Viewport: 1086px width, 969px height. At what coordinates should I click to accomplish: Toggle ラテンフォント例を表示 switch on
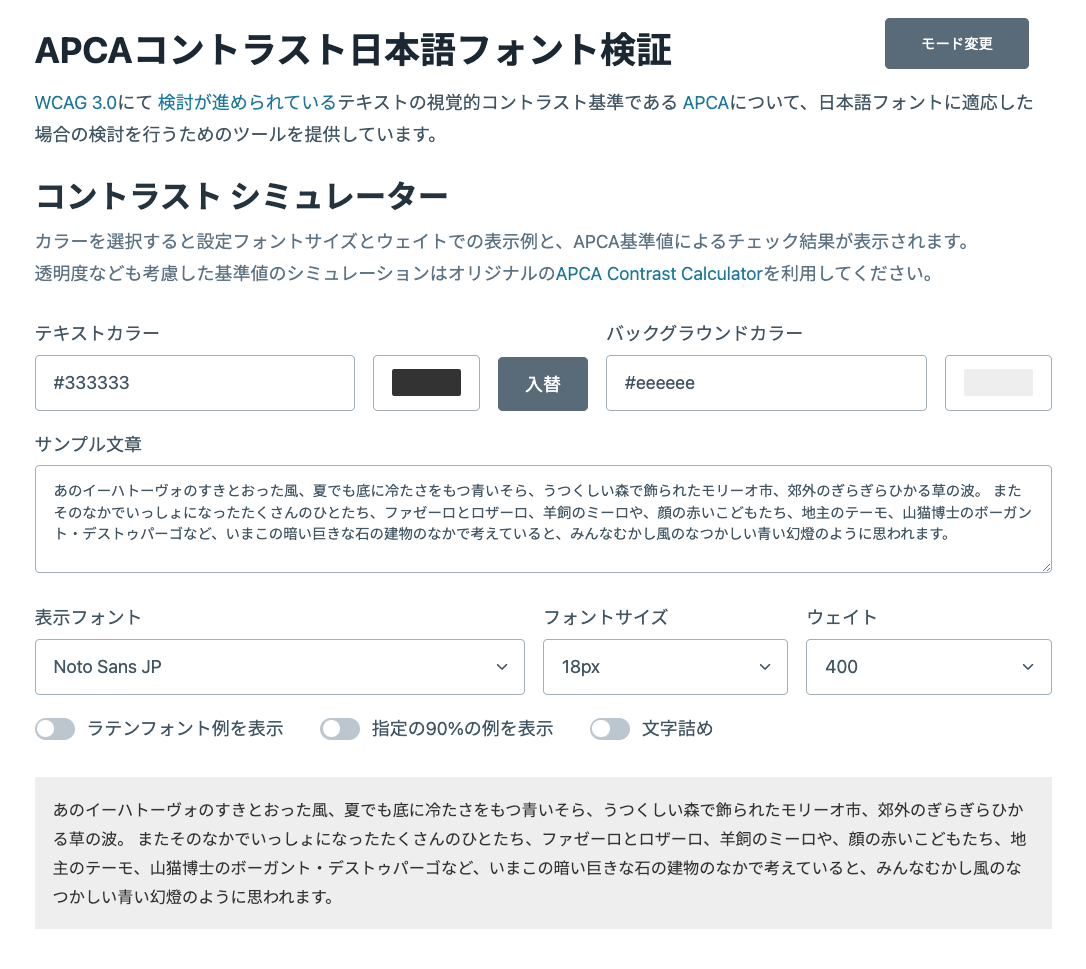pyautogui.click(x=55, y=729)
